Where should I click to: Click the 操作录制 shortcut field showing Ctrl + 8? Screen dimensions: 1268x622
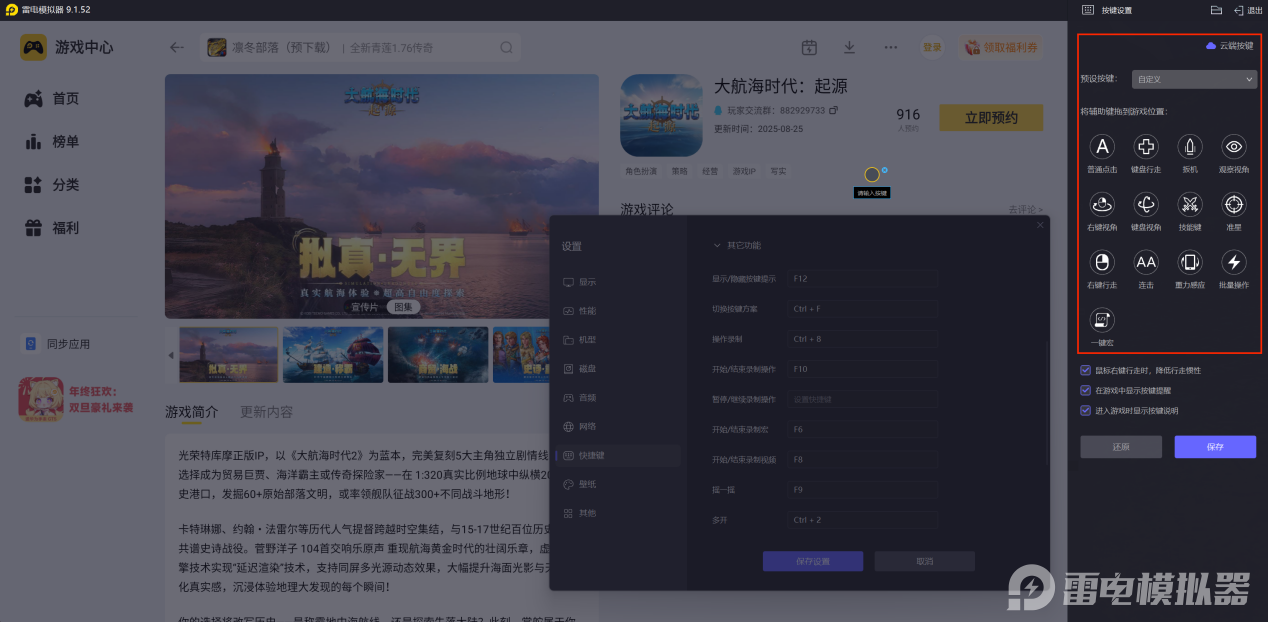[860, 339]
